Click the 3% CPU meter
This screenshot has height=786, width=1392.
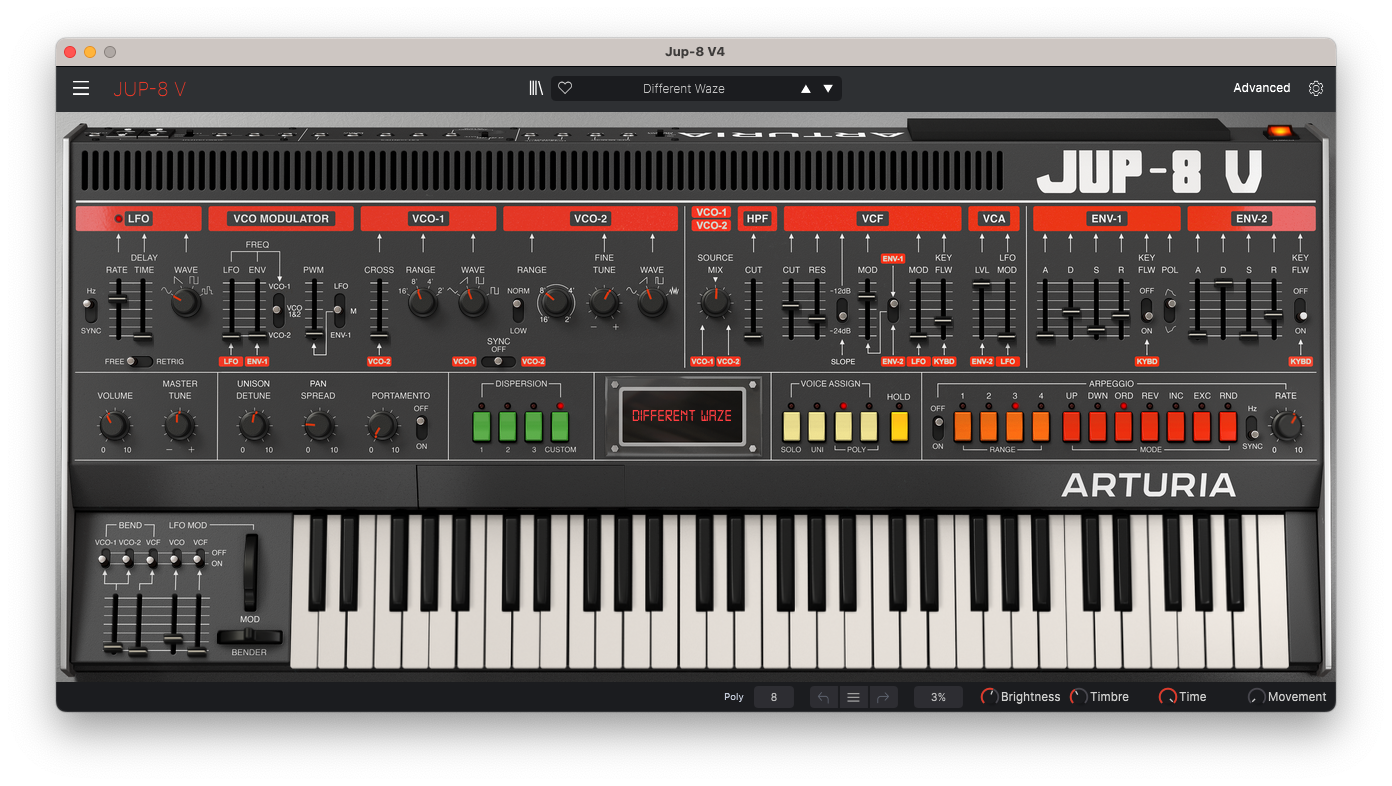(x=938, y=697)
